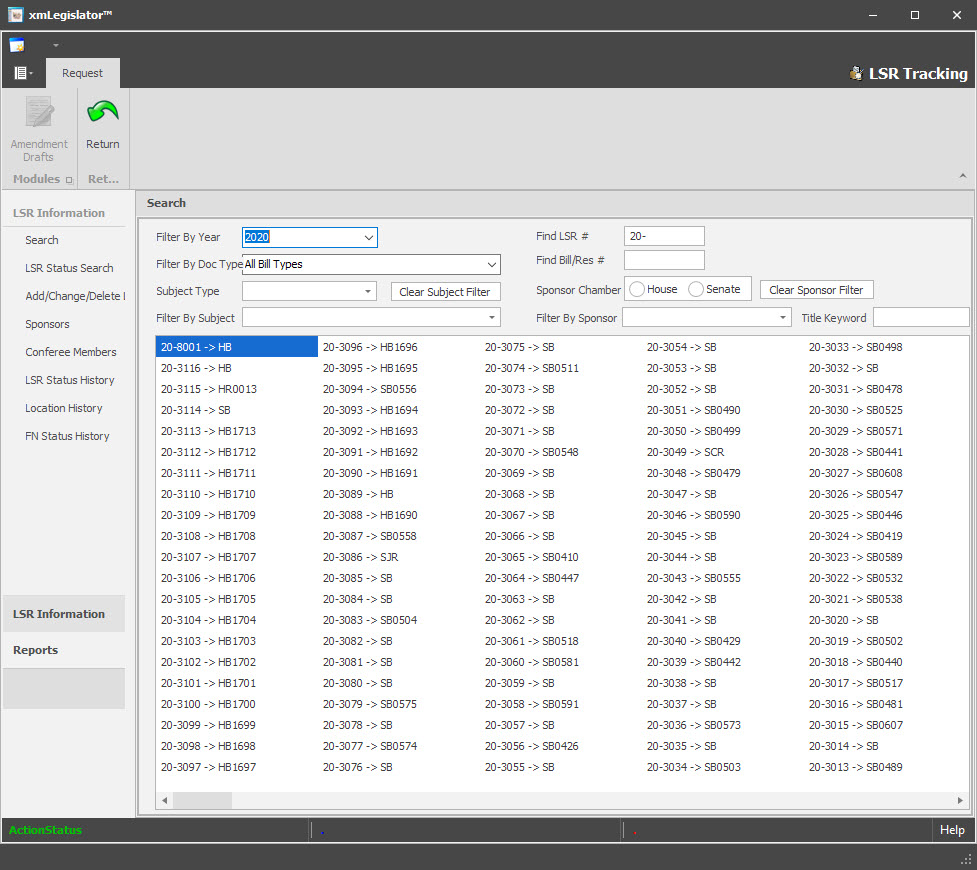Click the green Return arrow icon

tap(103, 113)
